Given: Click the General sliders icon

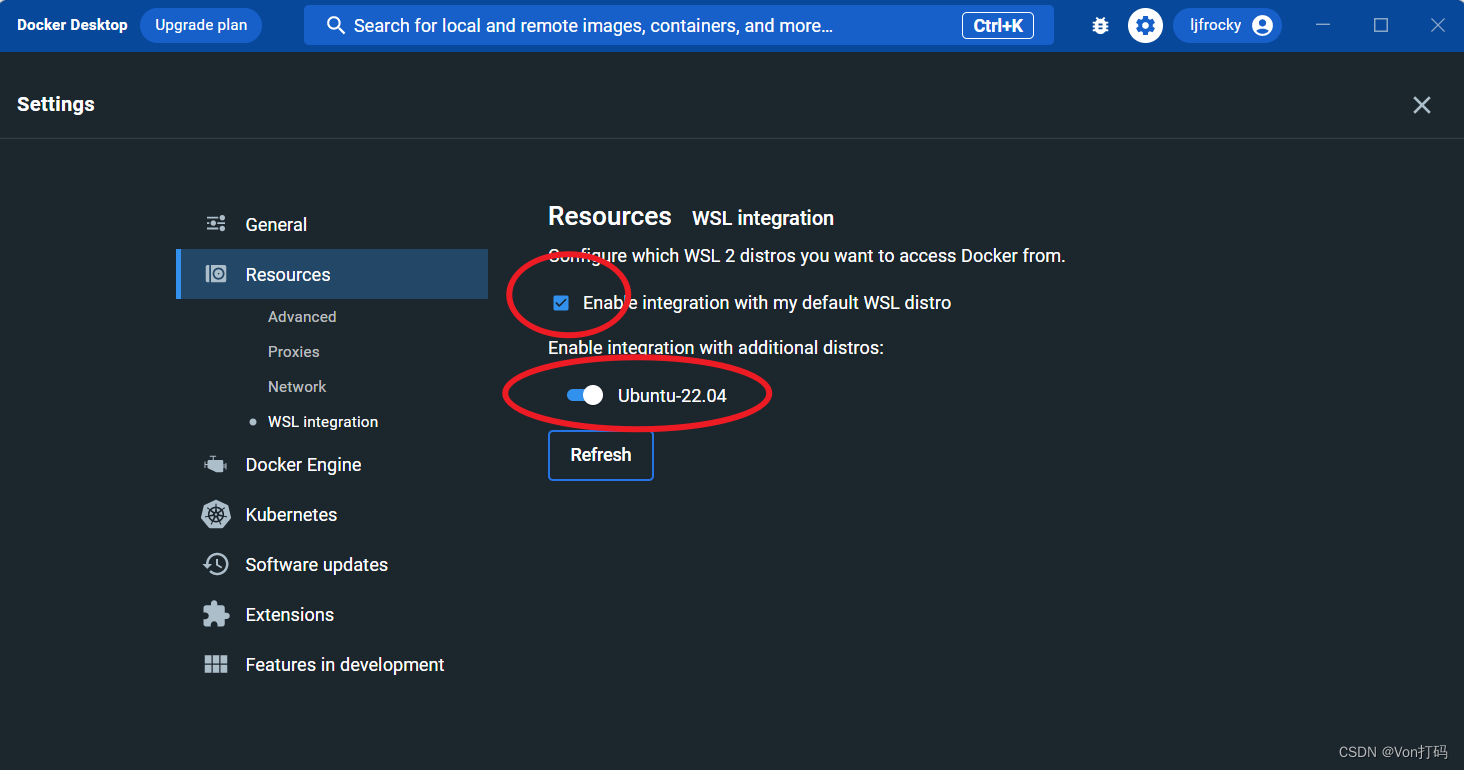Looking at the screenshot, I should tap(215, 224).
